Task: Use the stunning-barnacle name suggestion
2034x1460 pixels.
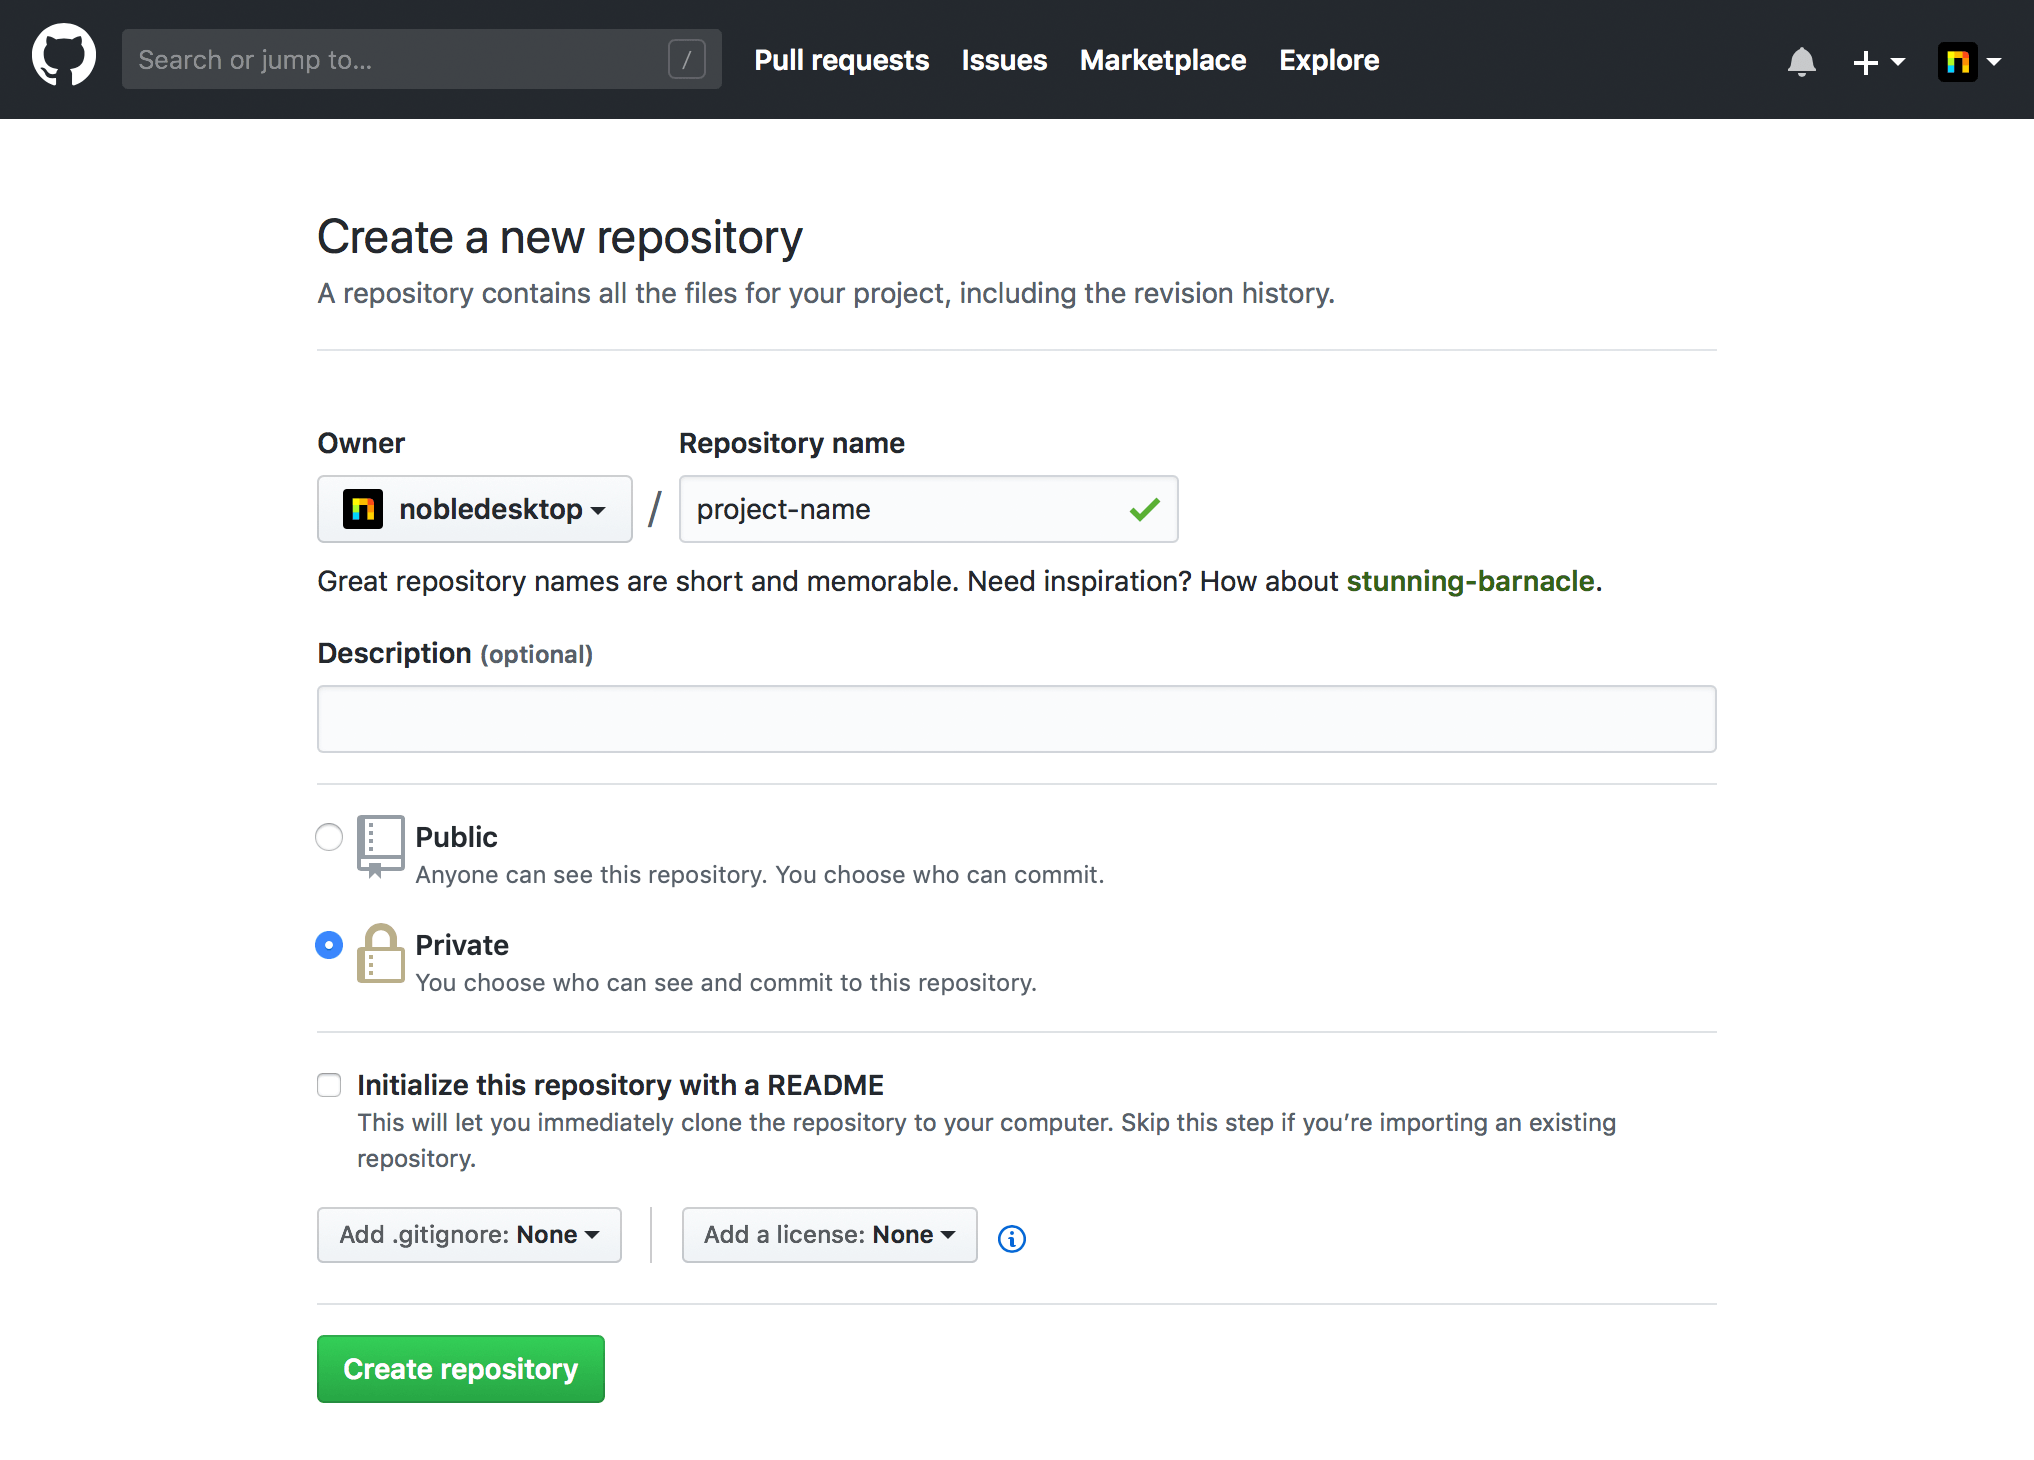Action: click(x=1470, y=581)
